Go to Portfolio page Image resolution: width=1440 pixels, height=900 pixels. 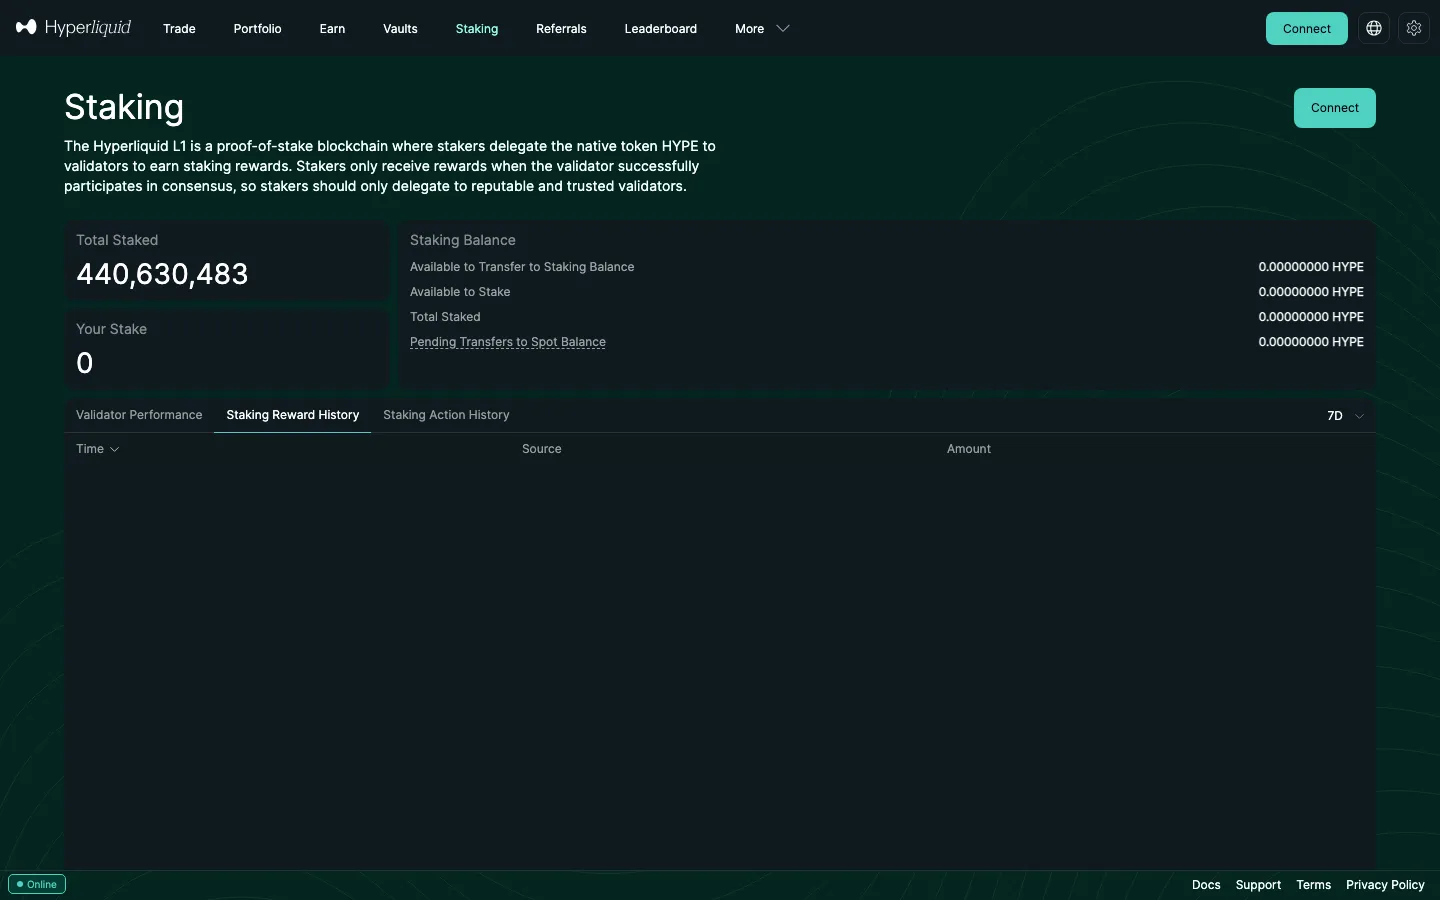pos(257,29)
